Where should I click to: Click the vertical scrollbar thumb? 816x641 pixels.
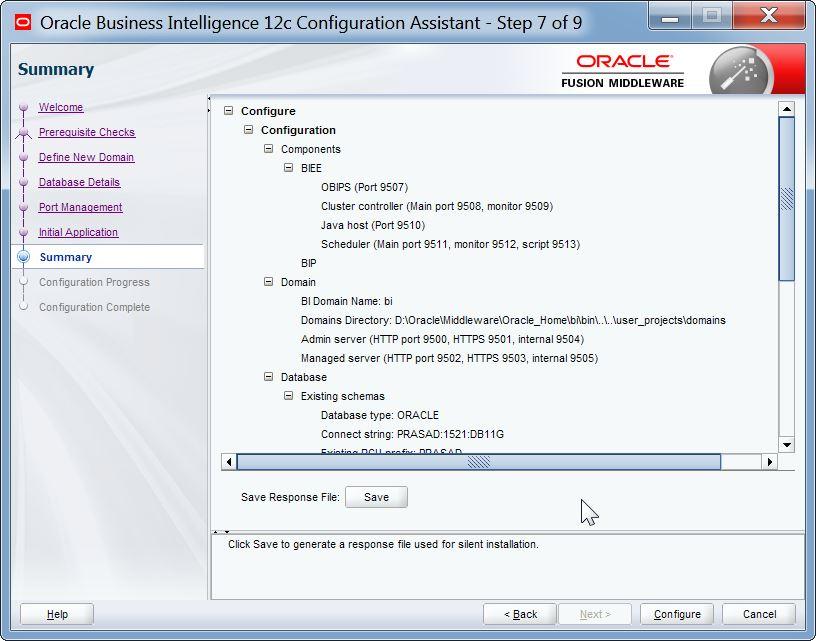(x=786, y=199)
